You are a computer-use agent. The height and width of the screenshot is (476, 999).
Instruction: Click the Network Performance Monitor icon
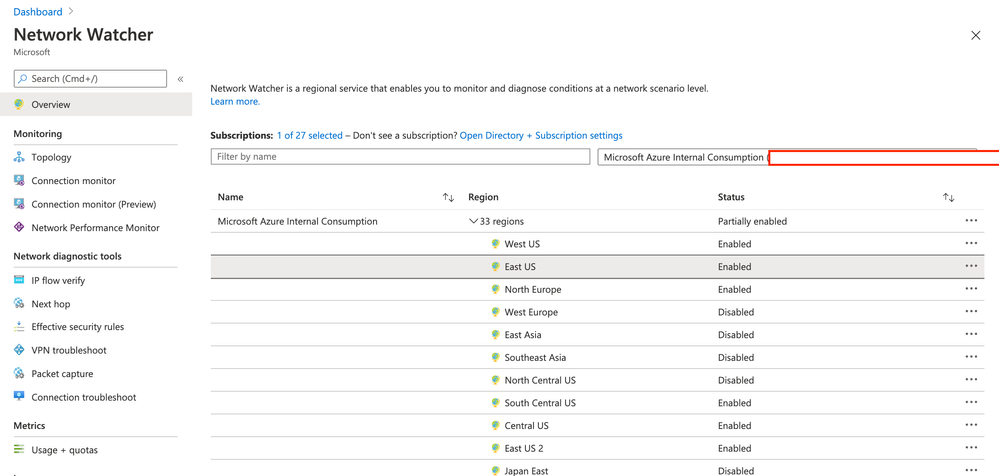coord(19,227)
